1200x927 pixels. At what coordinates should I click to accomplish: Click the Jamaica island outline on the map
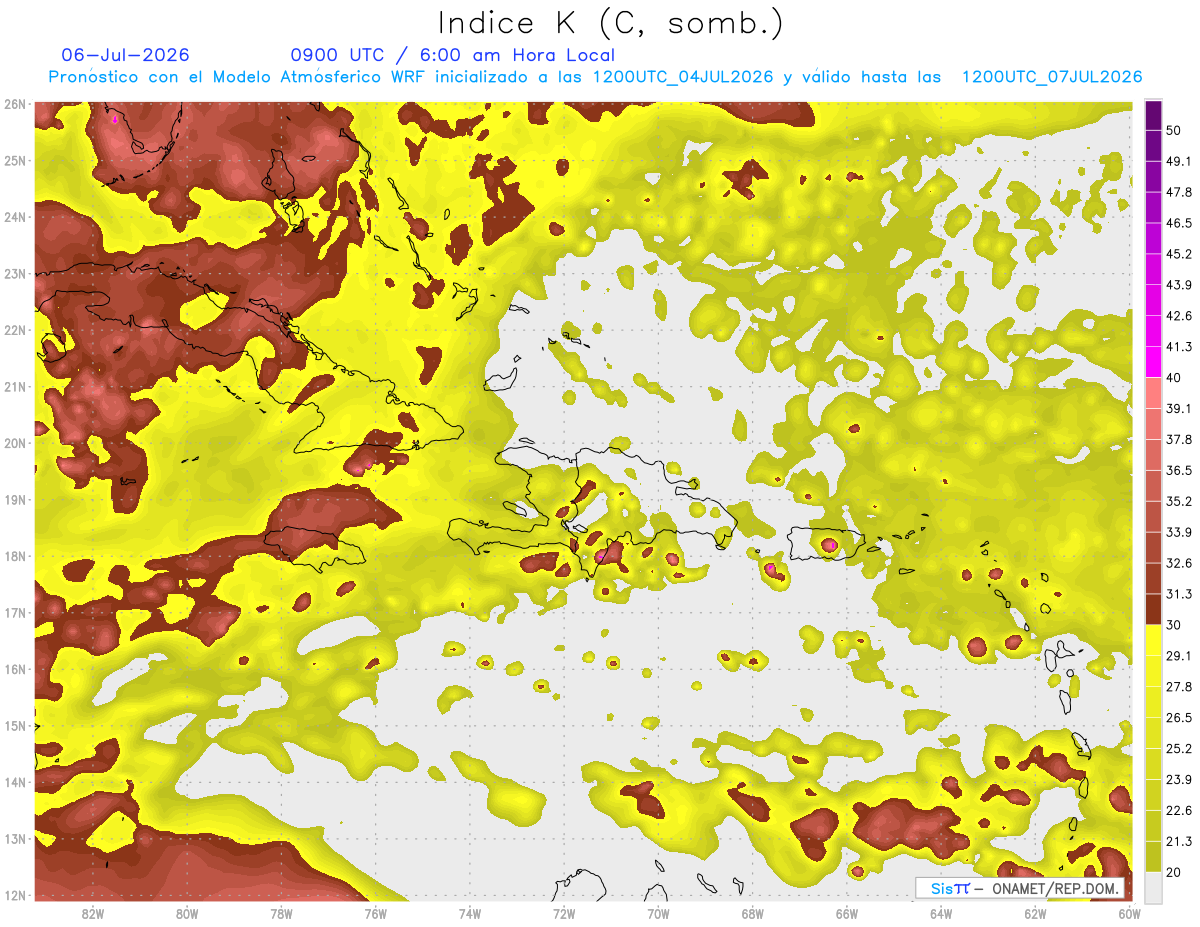click(x=317, y=545)
